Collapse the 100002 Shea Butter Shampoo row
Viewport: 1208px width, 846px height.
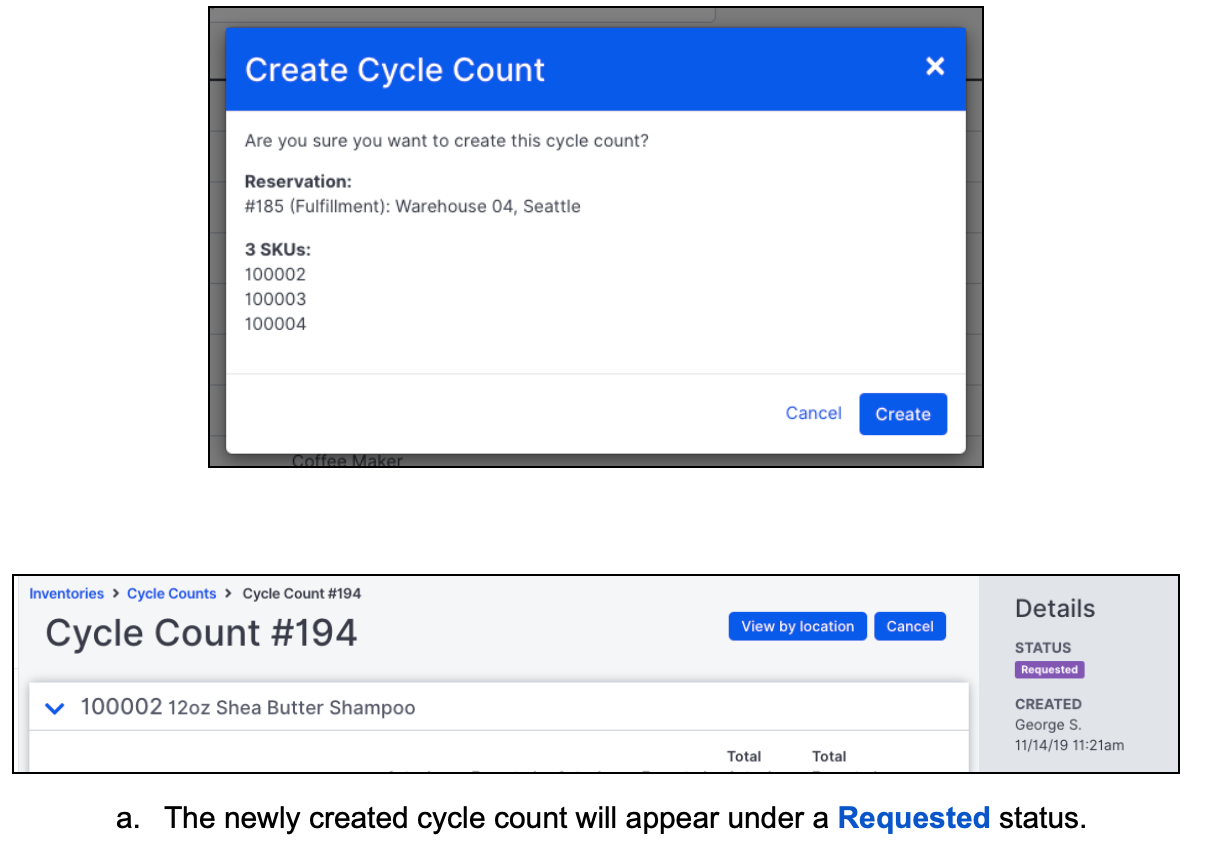point(55,707)
